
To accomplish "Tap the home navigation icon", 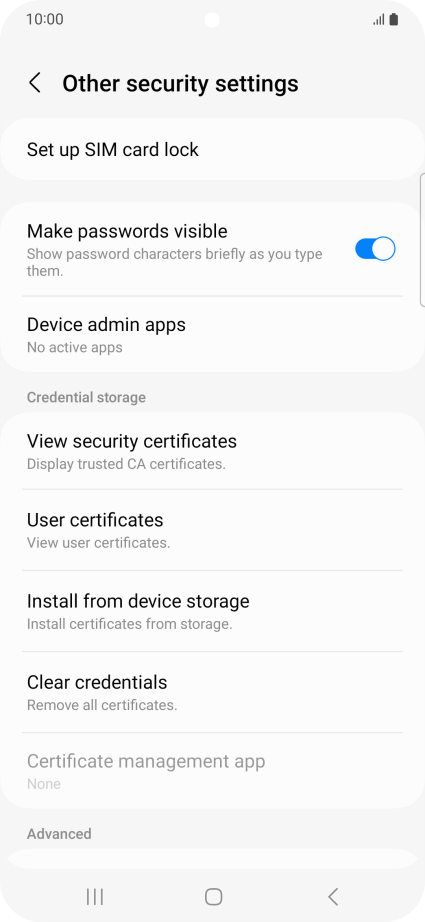I will 213,896.
